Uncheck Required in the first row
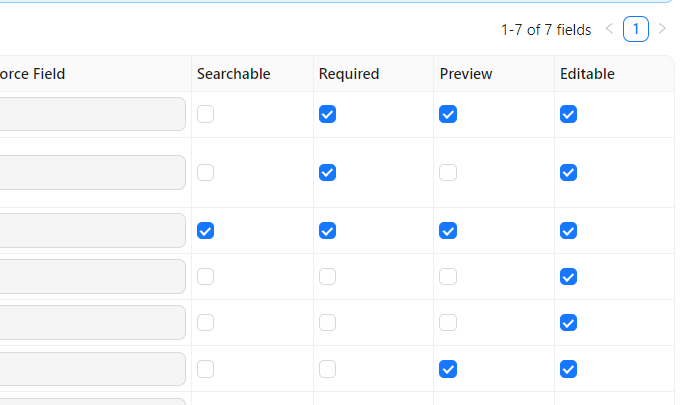 click(x=327, y=114)
